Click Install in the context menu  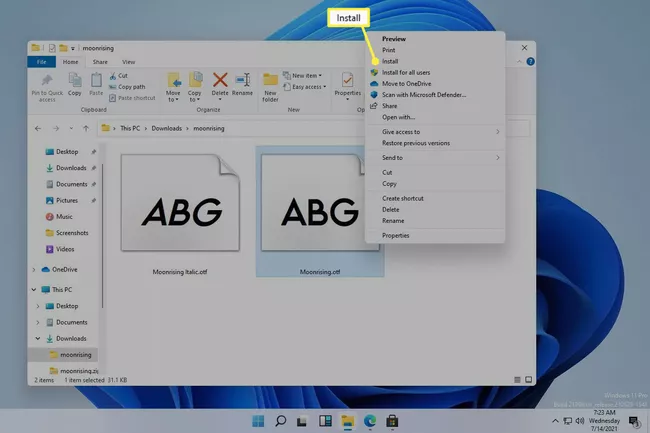pos(391,61)
